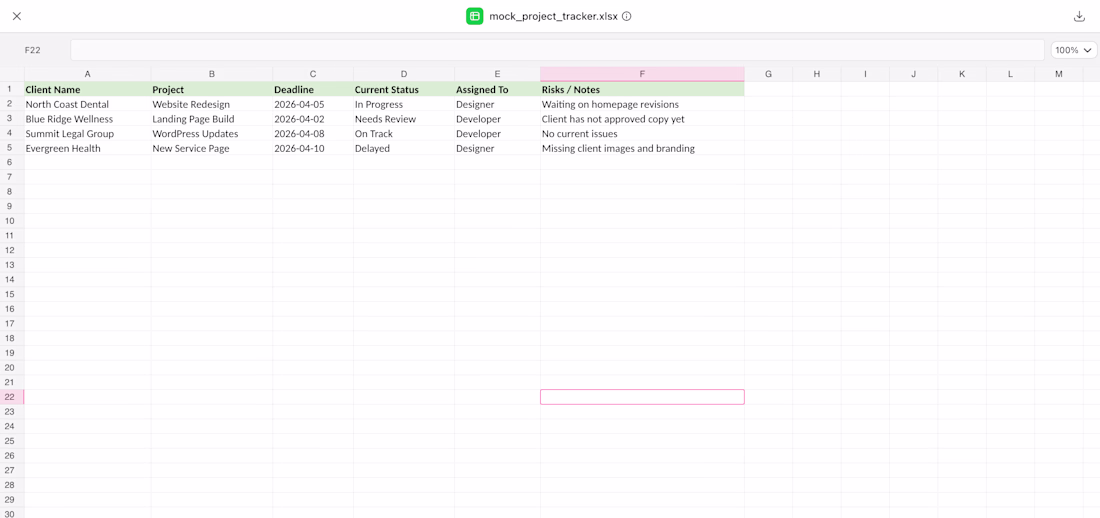Select column A header
Screen dimensions: 1100x518
[x=88, y=74]
